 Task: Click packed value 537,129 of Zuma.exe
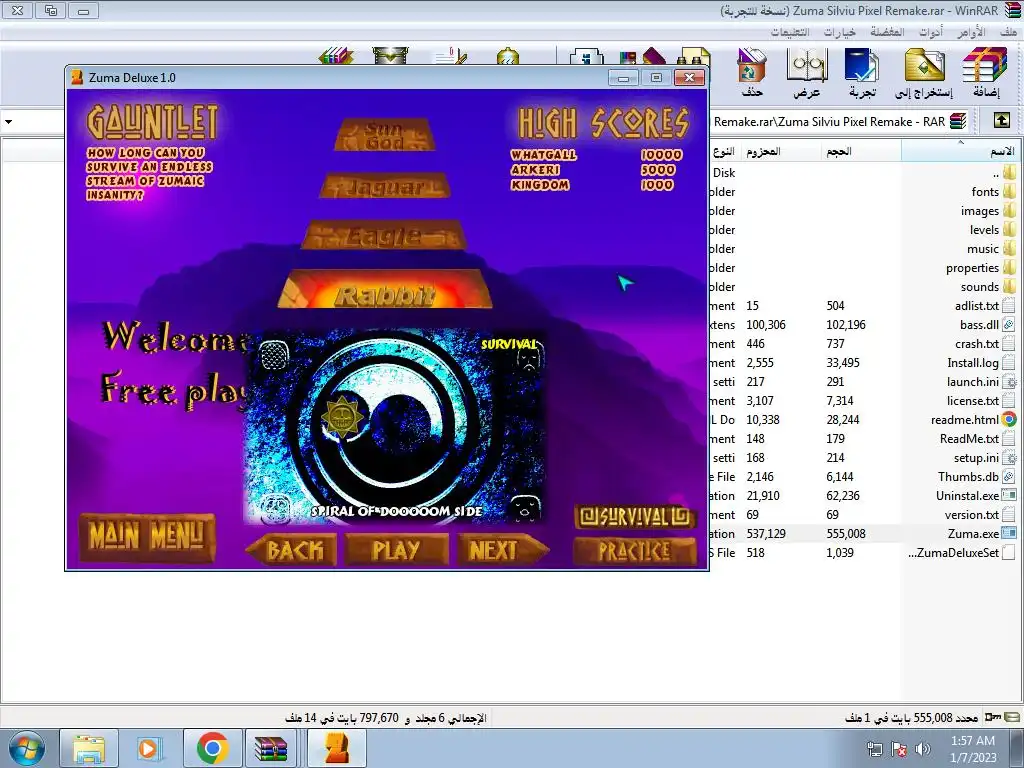[766, 534]
